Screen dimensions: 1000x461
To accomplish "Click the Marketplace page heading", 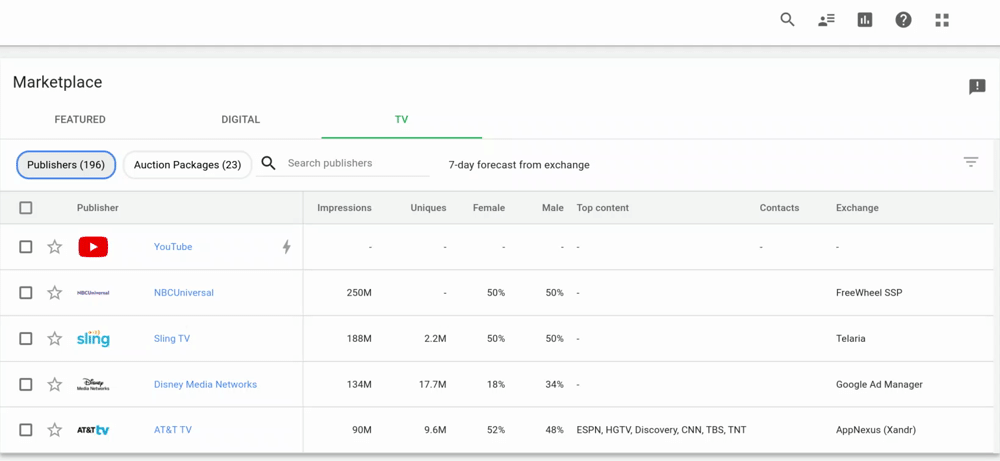I will pyautogui.click(x=57, y=82).
